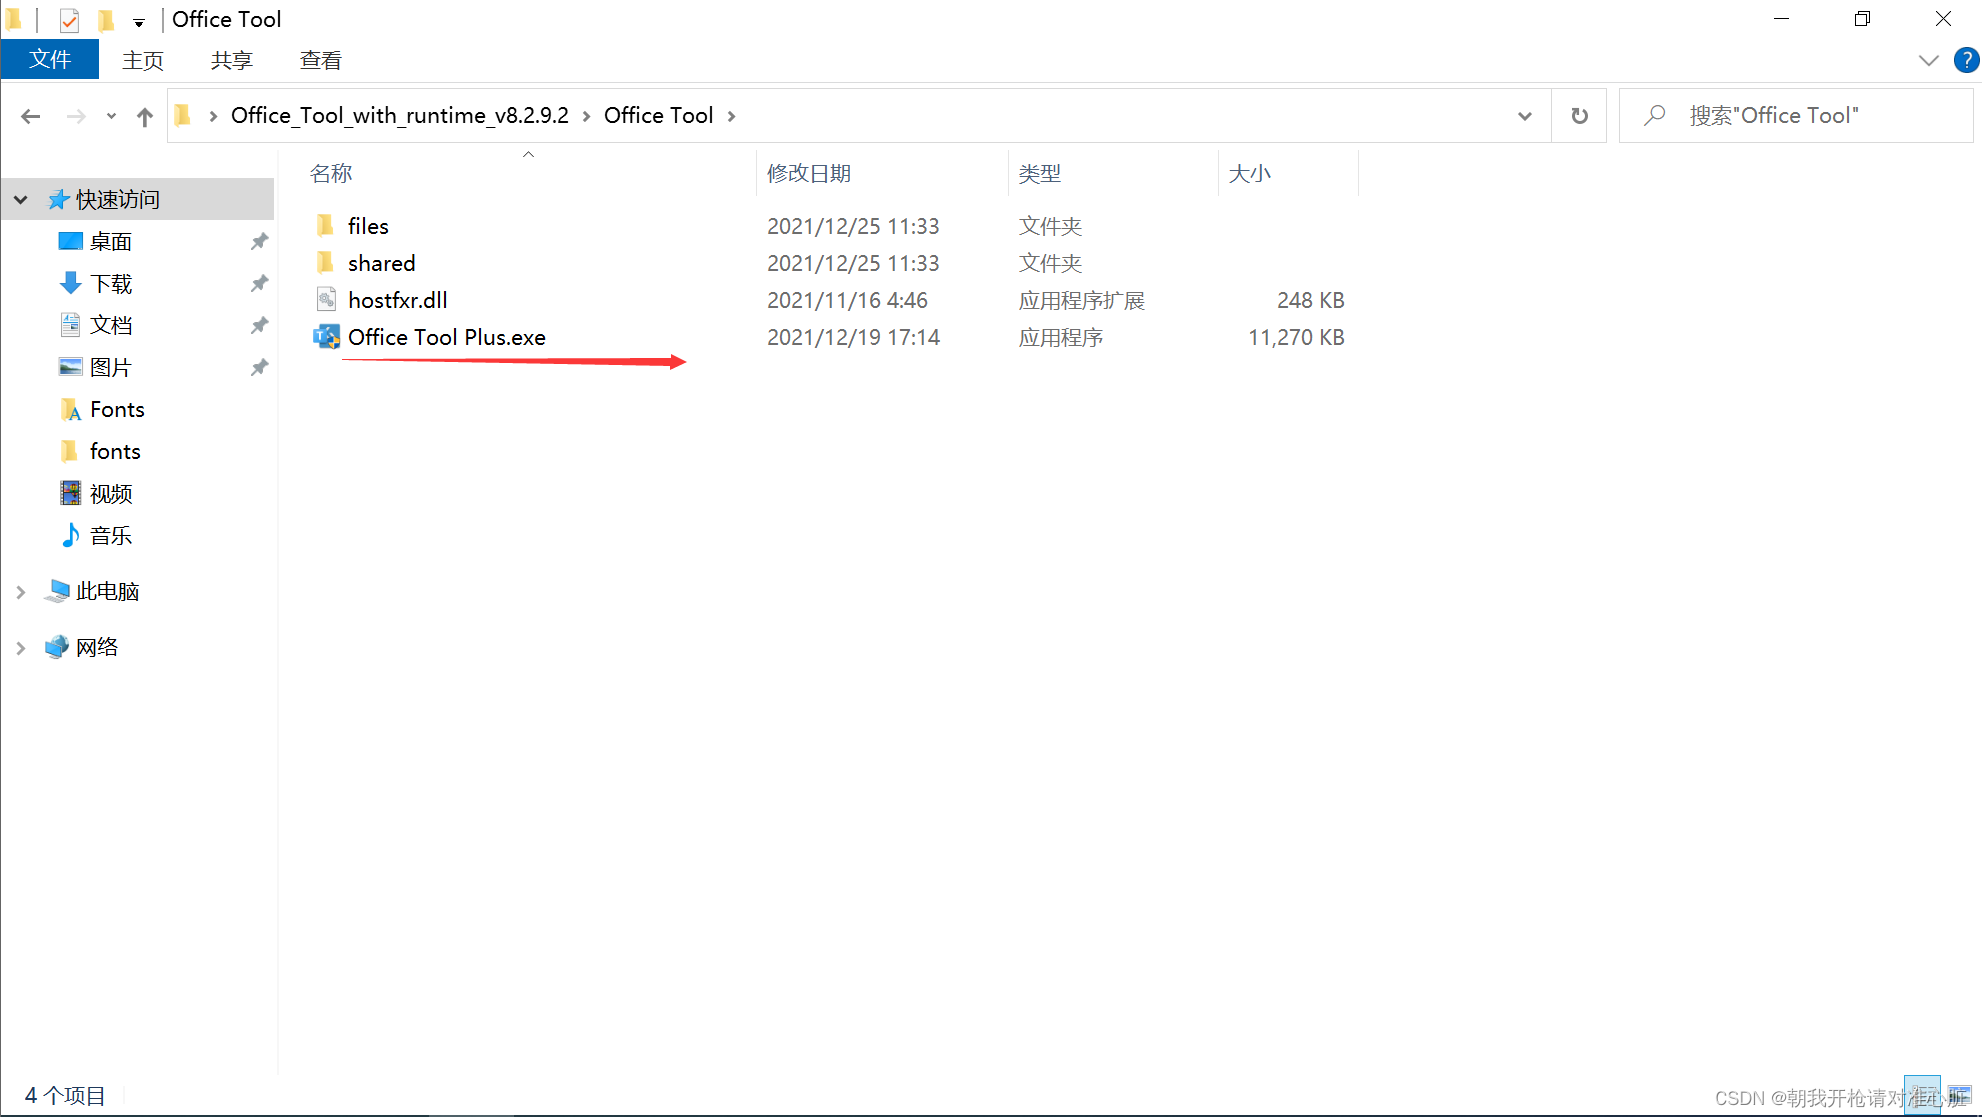The width and height of the screenshot is (1982, 1117).
Task: Click search box for Office Tool
Action: click(x=1793, y=116)
